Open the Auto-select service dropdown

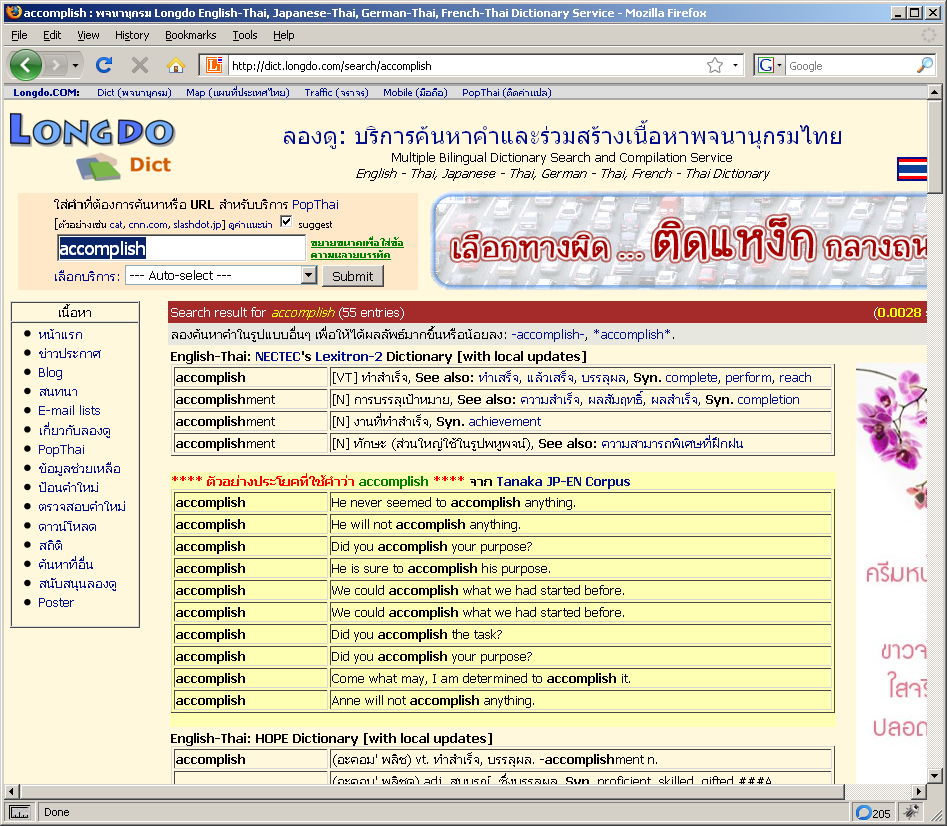click(x=220, y=275)
